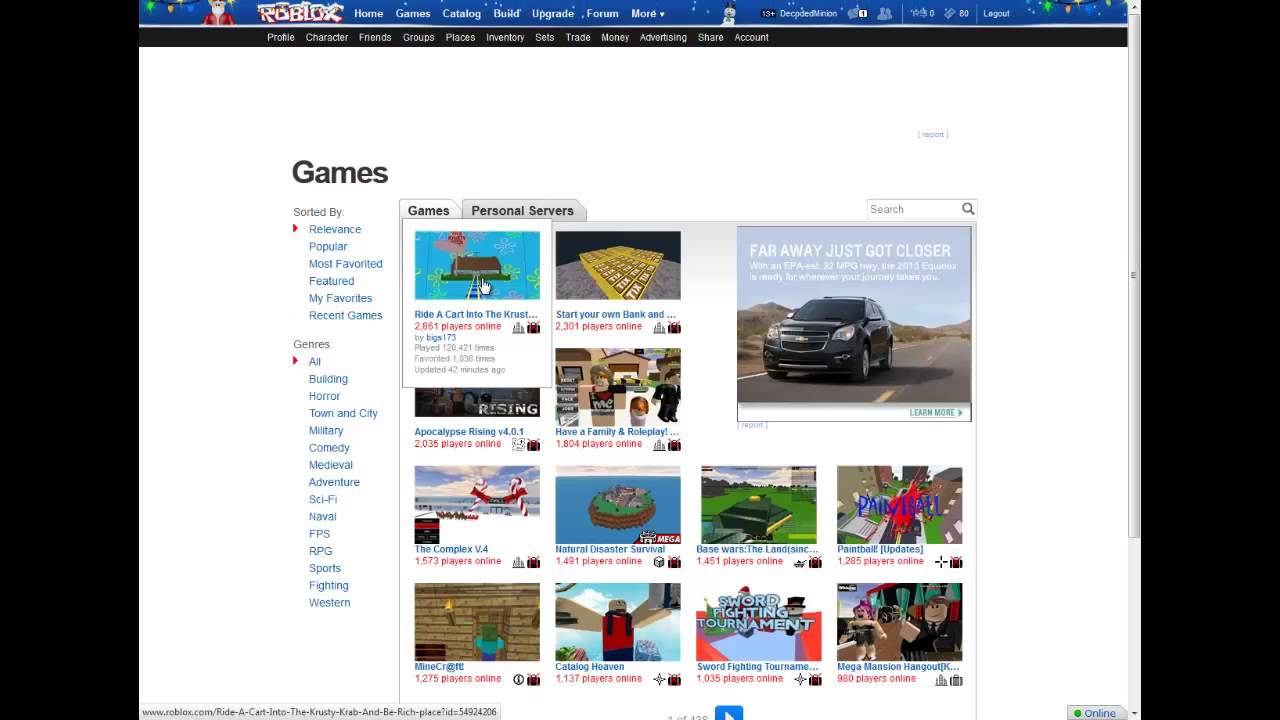The width and height of the screenshot is (1280, 720).
Task: Open Account in sub navigation
Action: click(x=751, y=37)
